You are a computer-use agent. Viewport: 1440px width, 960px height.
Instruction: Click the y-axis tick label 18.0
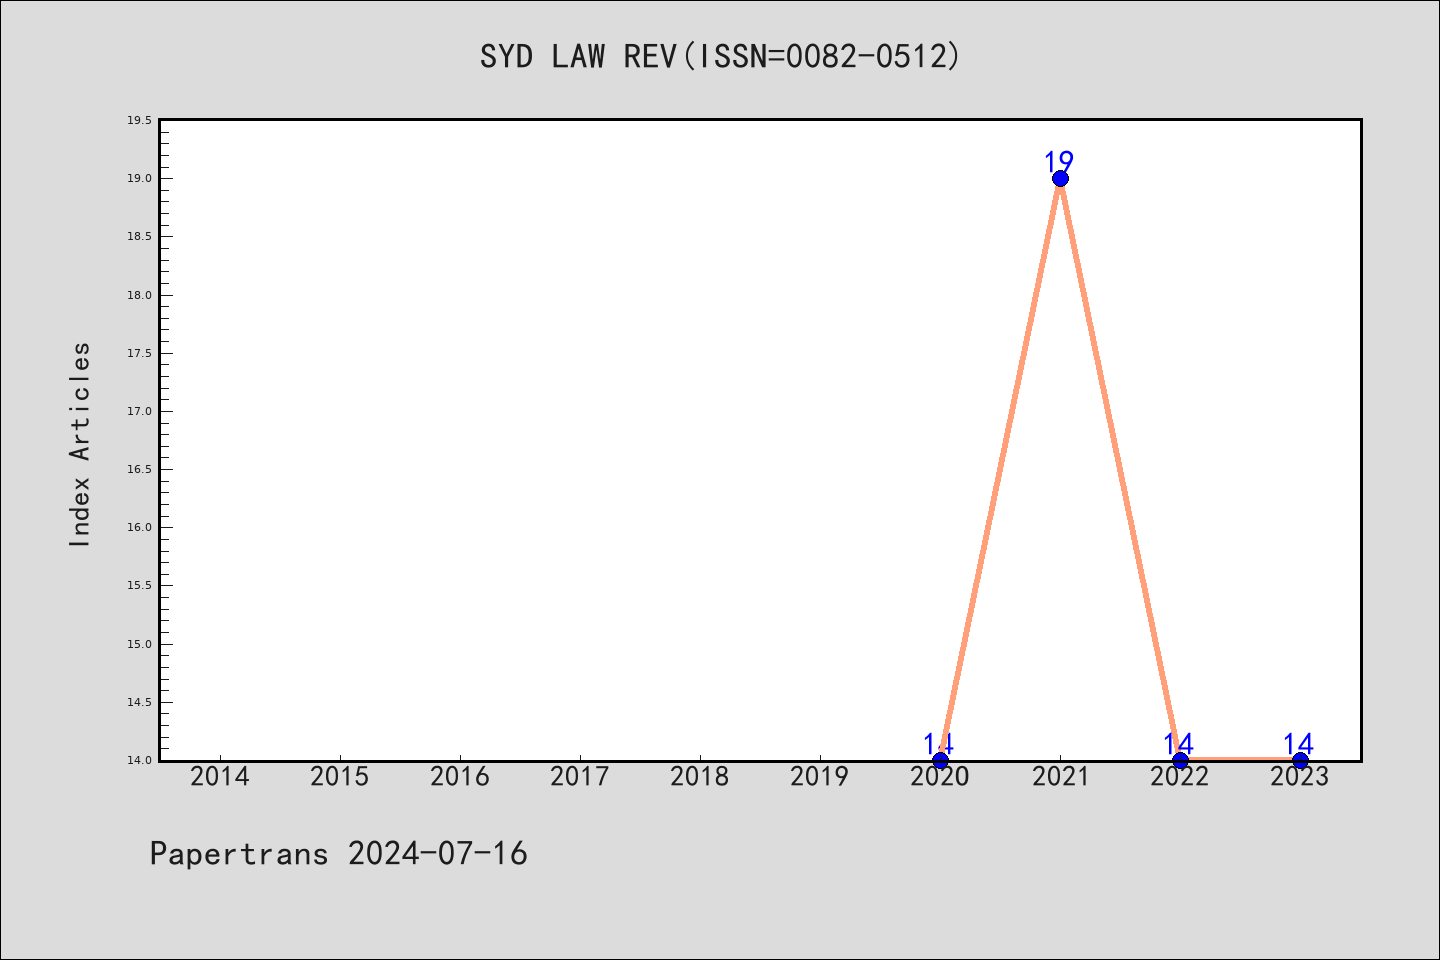(139, 295)
